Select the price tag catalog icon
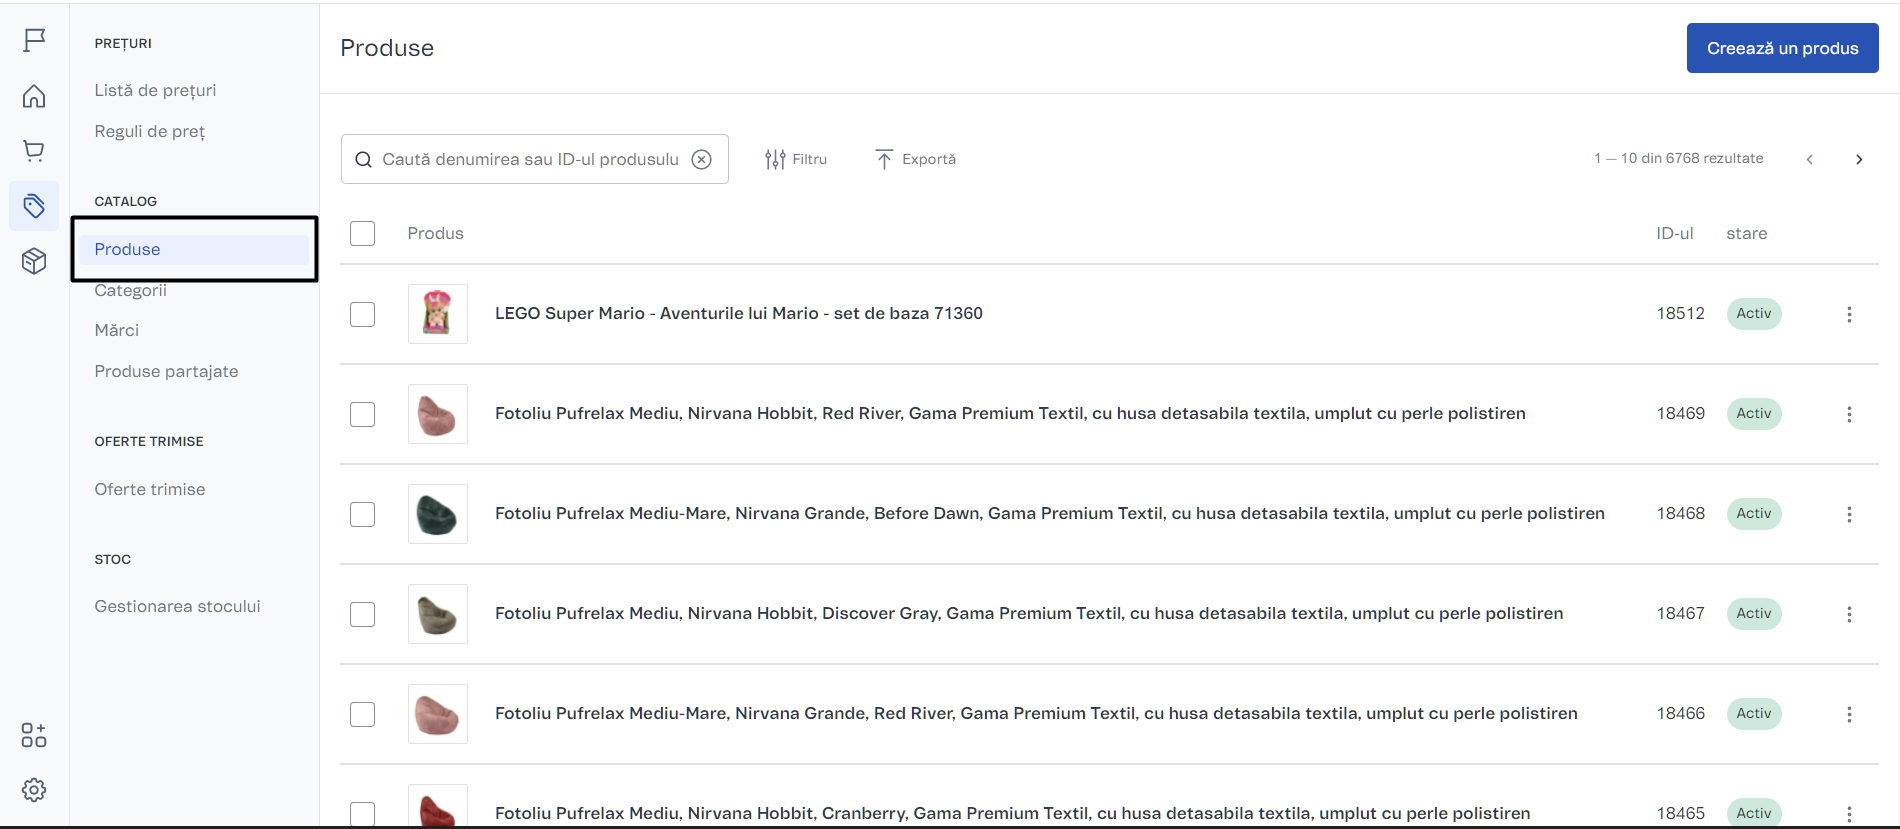Image resolution: width=1900 pixels, height=829 pixels. (34, 206)
